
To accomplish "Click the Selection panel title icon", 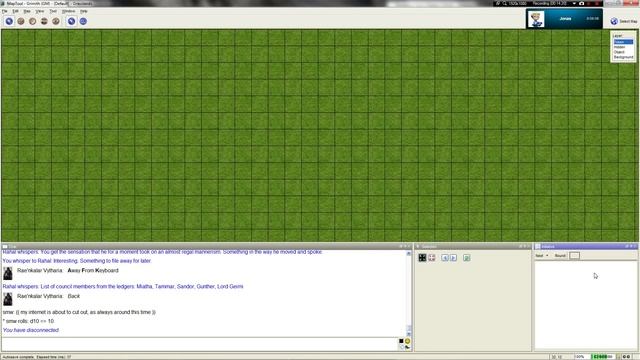I will click(x=418, y=247).
